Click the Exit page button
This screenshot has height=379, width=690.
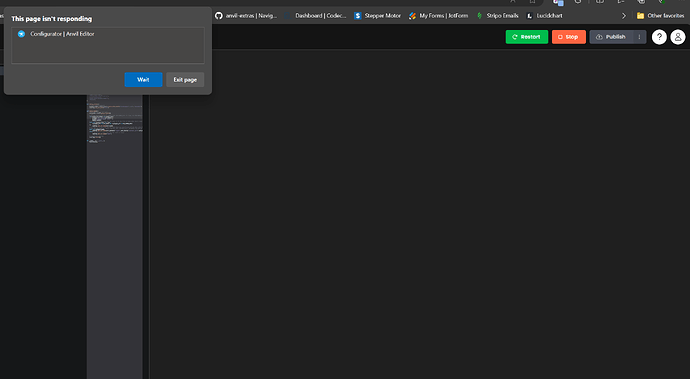click(185, 80)
